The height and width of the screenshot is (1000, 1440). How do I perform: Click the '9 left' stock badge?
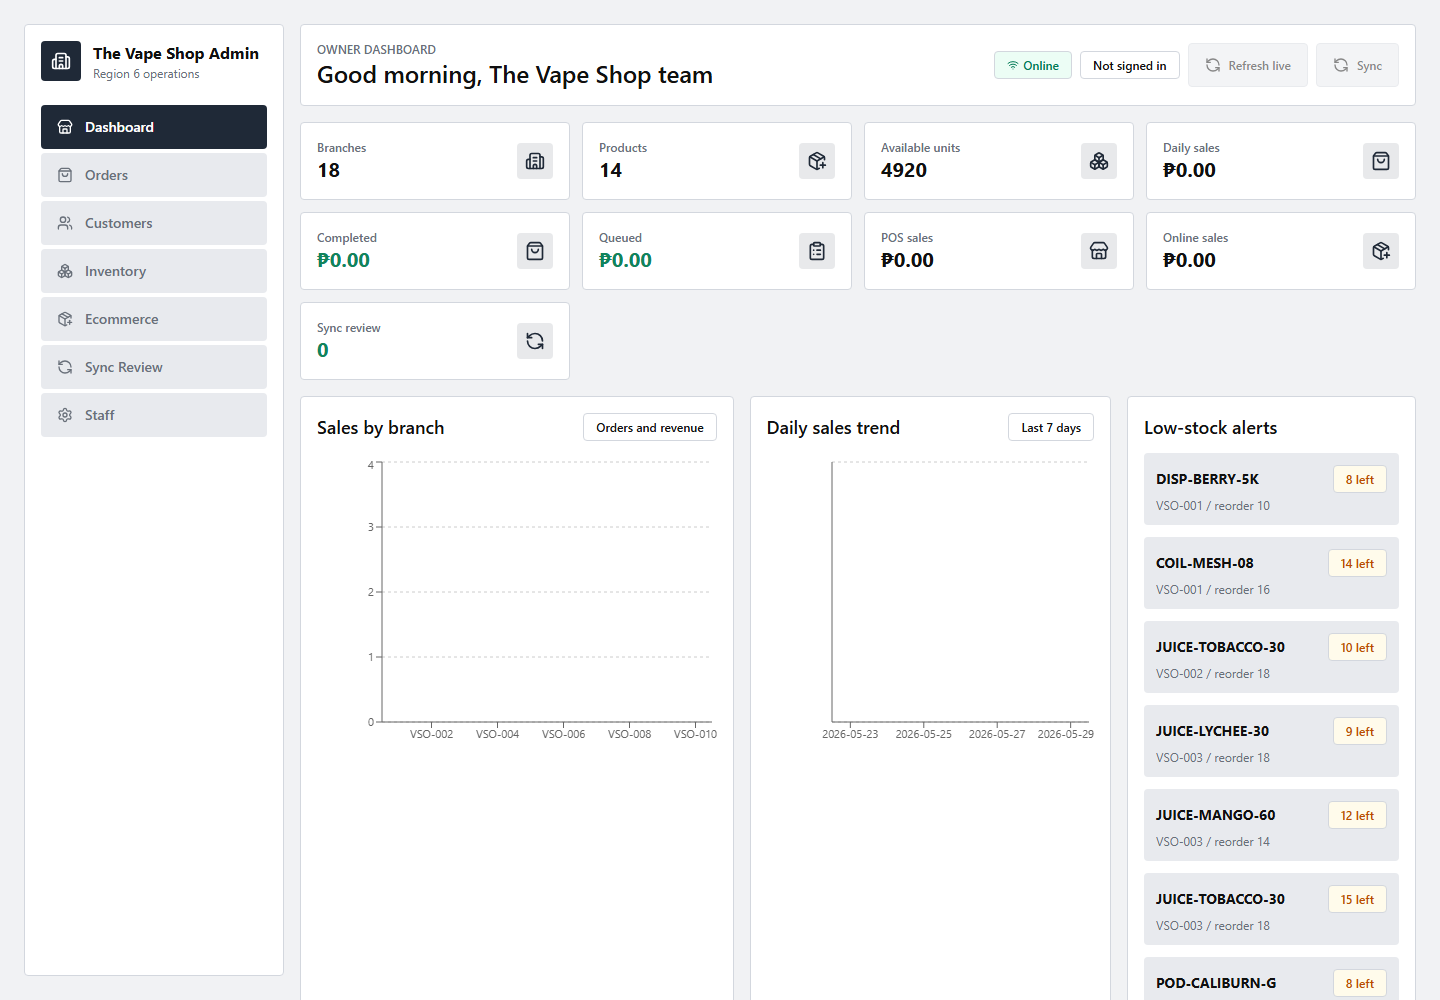coord(1359,731)
